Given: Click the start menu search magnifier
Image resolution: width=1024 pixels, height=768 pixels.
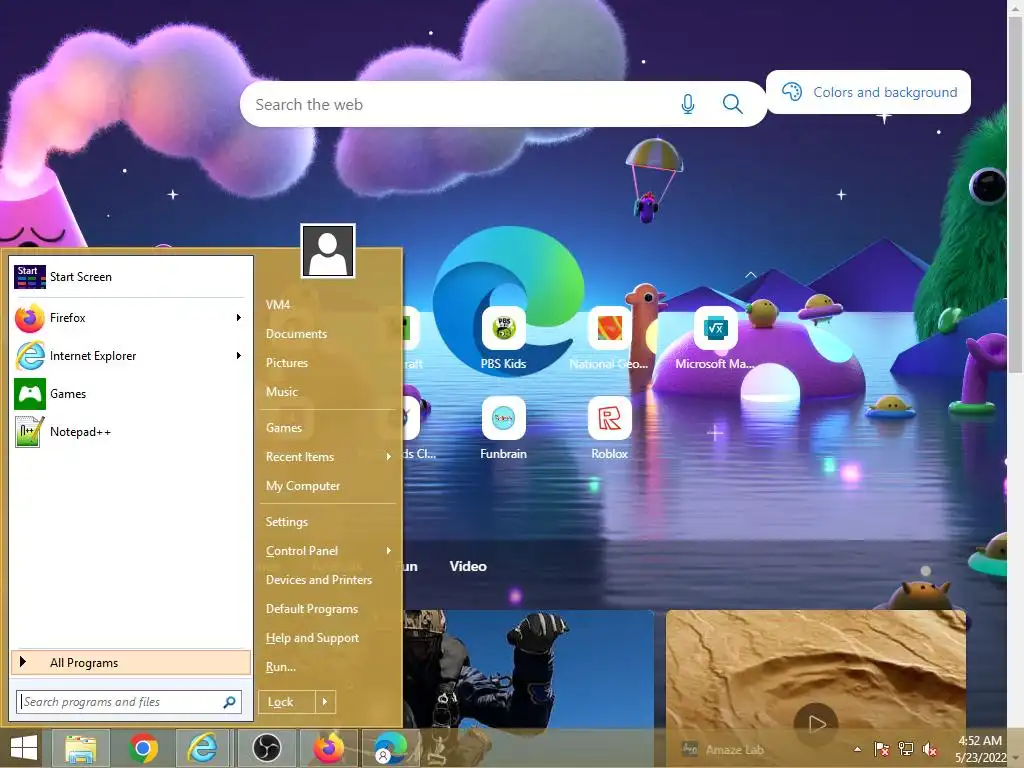Looking at the screenshot, I should tap(229, 702).
